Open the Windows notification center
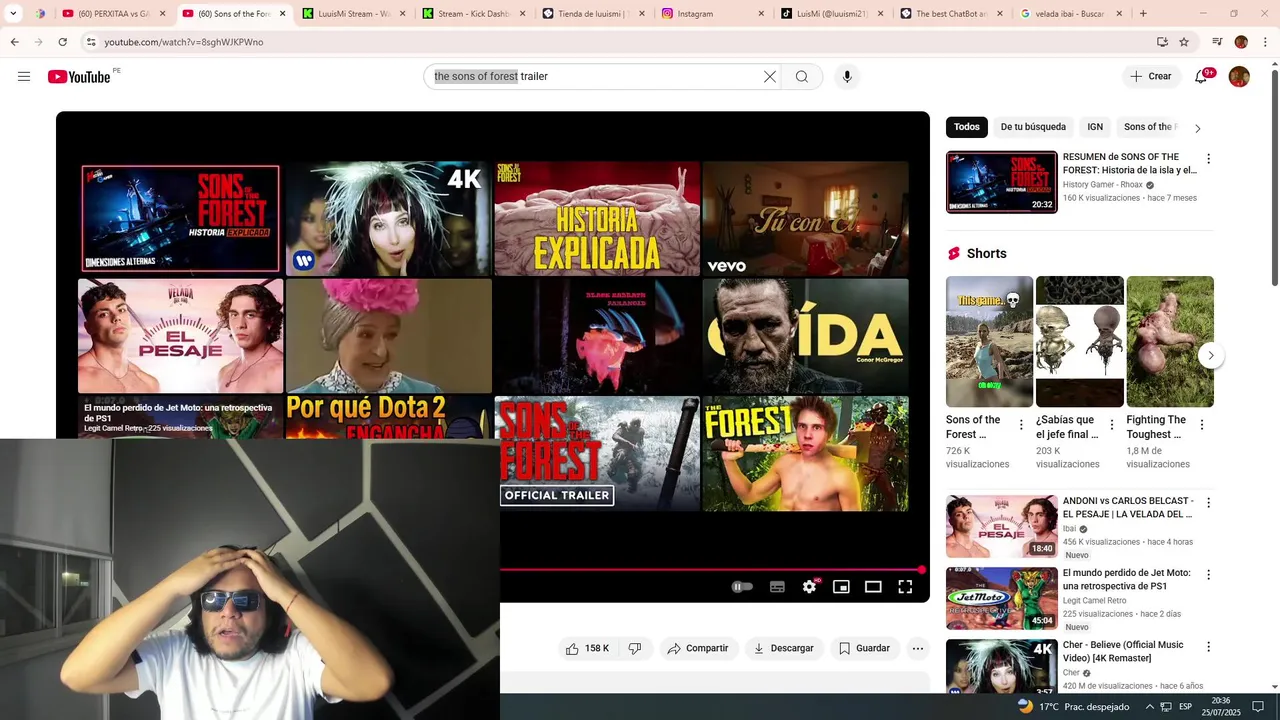 click(1258, 706)
